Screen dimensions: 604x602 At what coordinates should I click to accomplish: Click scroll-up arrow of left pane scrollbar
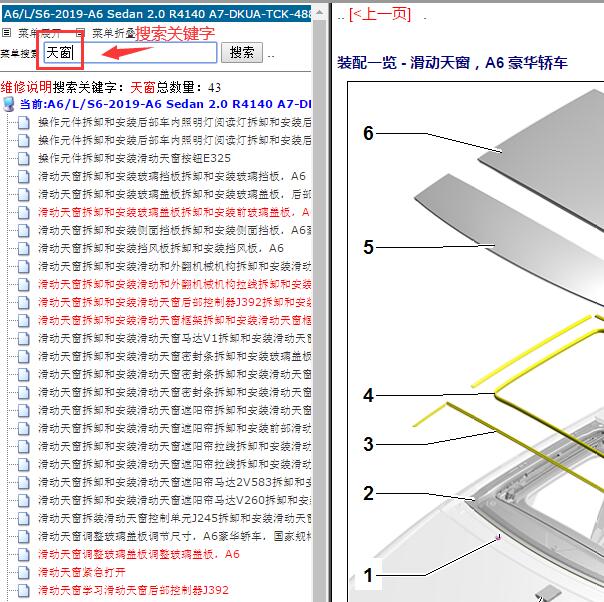pos(319,13)
